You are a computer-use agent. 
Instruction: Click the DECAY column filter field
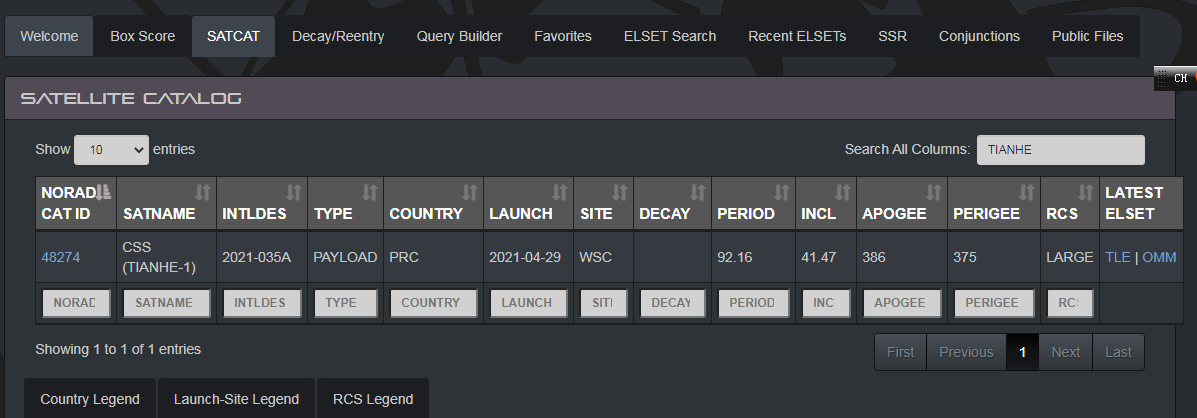(x=673, y=303)
